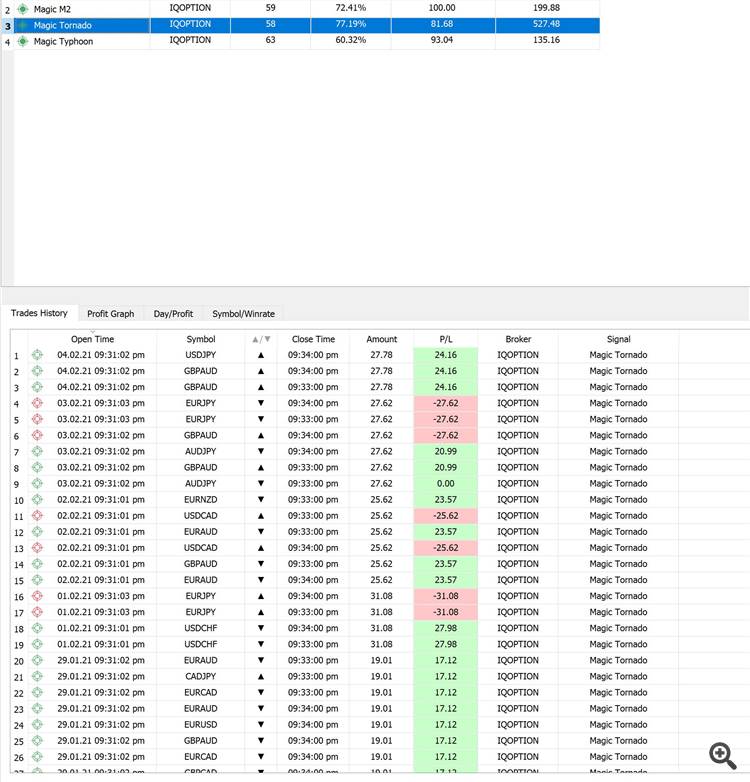Click the 77.19% winrate cell
750x782 pixels.
coord(351,24)
